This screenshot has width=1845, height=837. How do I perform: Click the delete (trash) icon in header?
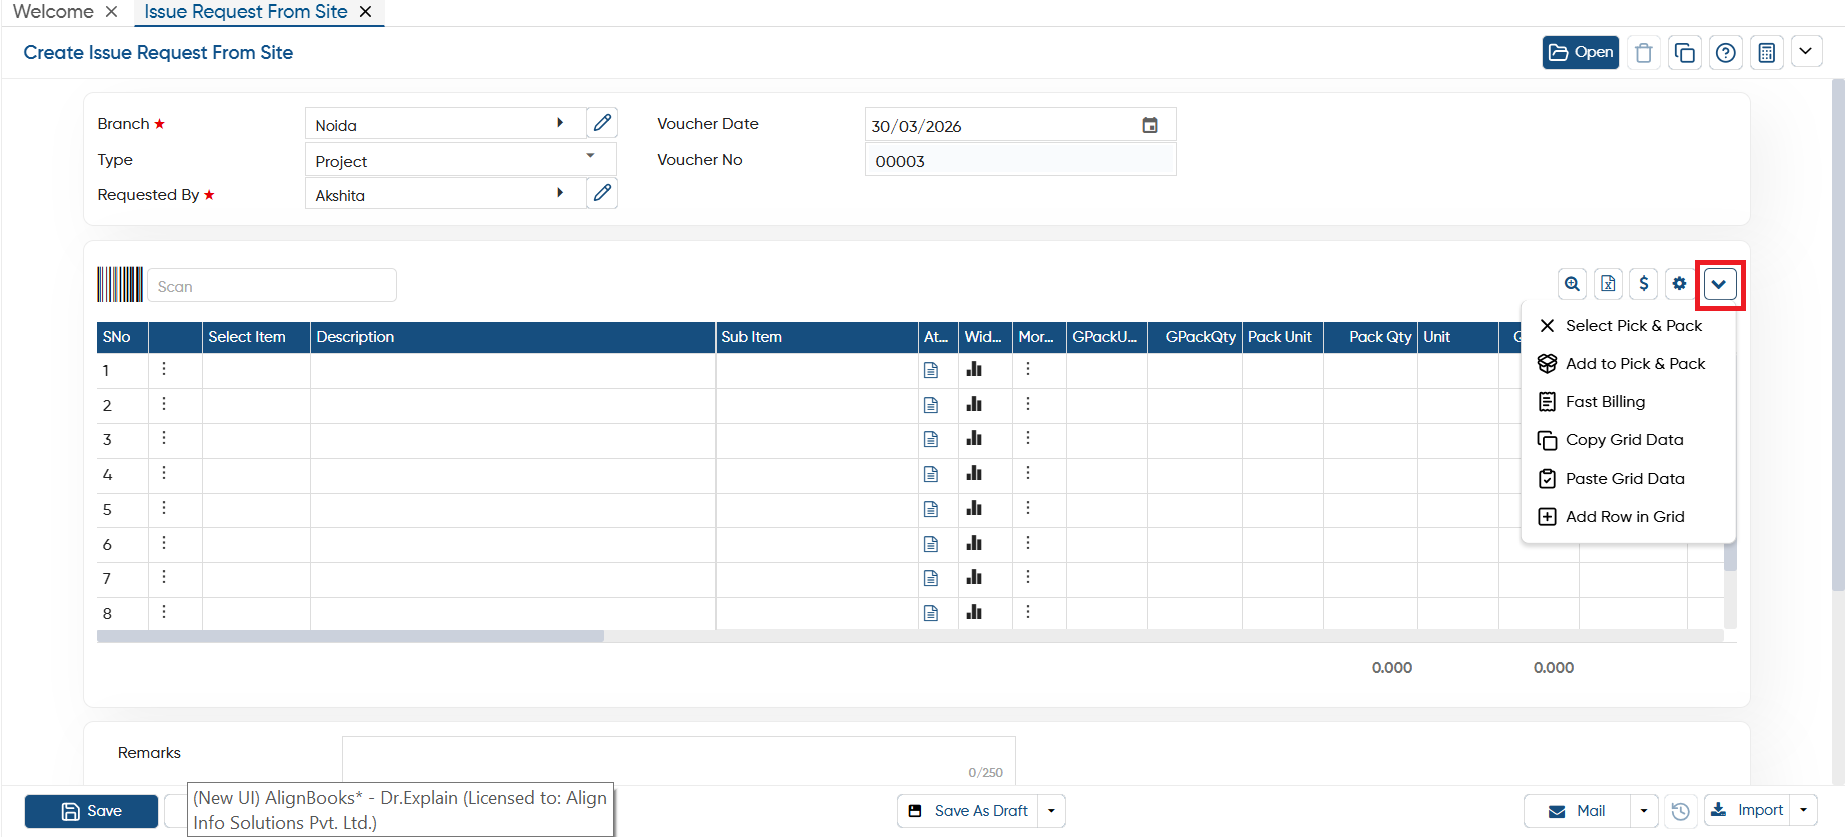[1643, 53]
